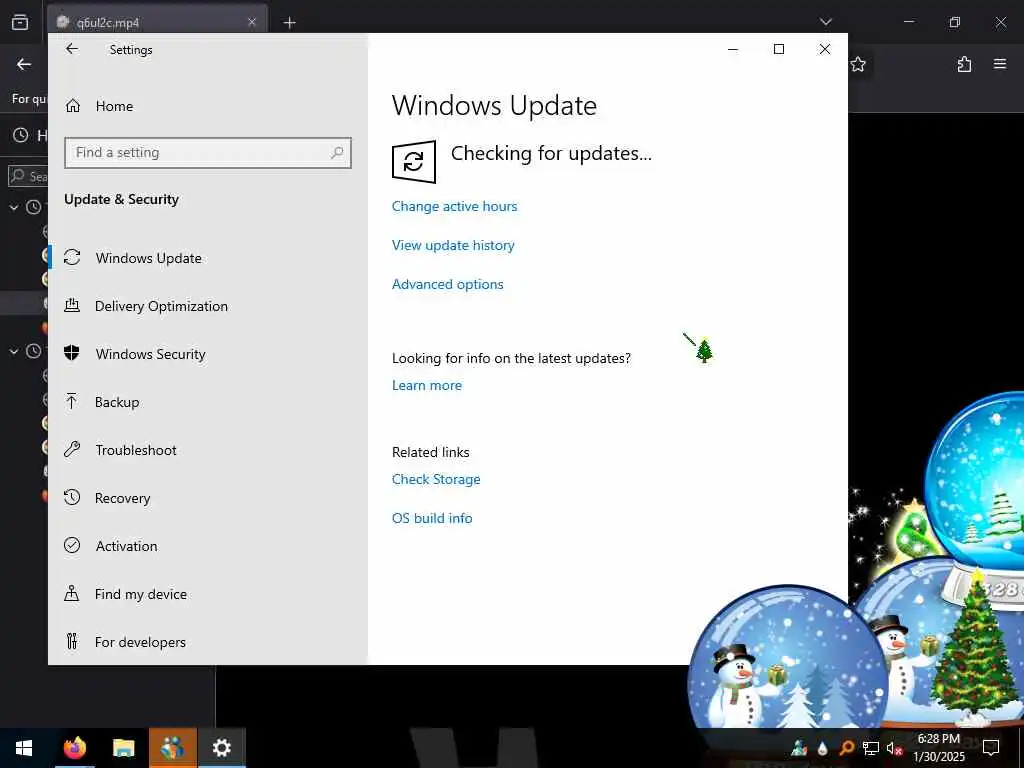Open a new Firefox tab
The width and height of the screenshot is (1024, 768).
289,23
